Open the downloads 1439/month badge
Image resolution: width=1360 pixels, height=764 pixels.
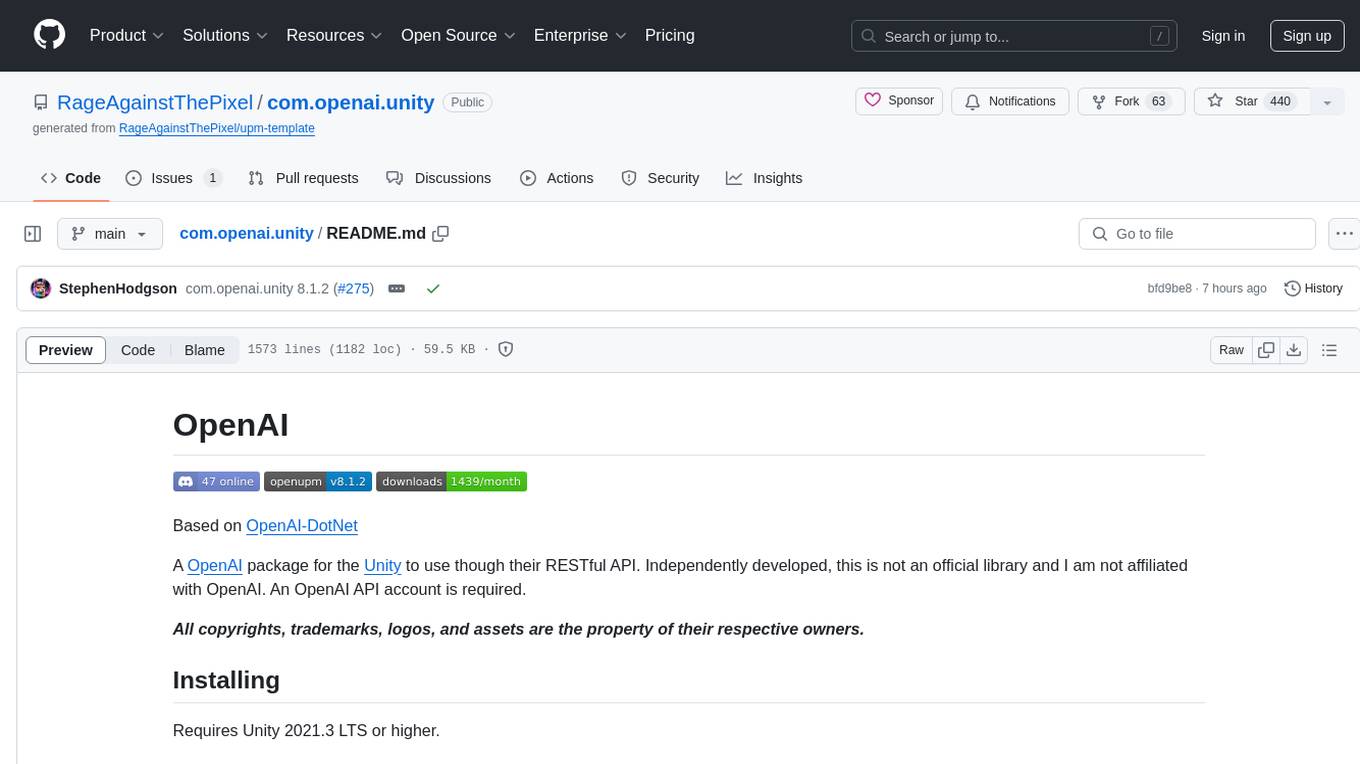point(451,481)
